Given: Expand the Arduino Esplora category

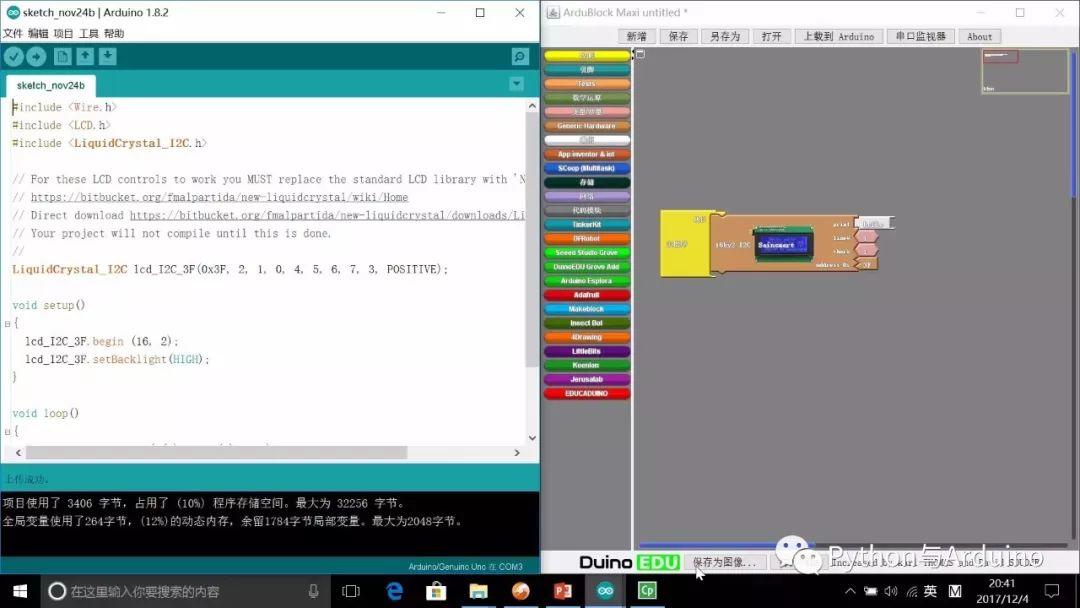Looking at the screenshot, I should pyautogui.click(x=586, y=281).
